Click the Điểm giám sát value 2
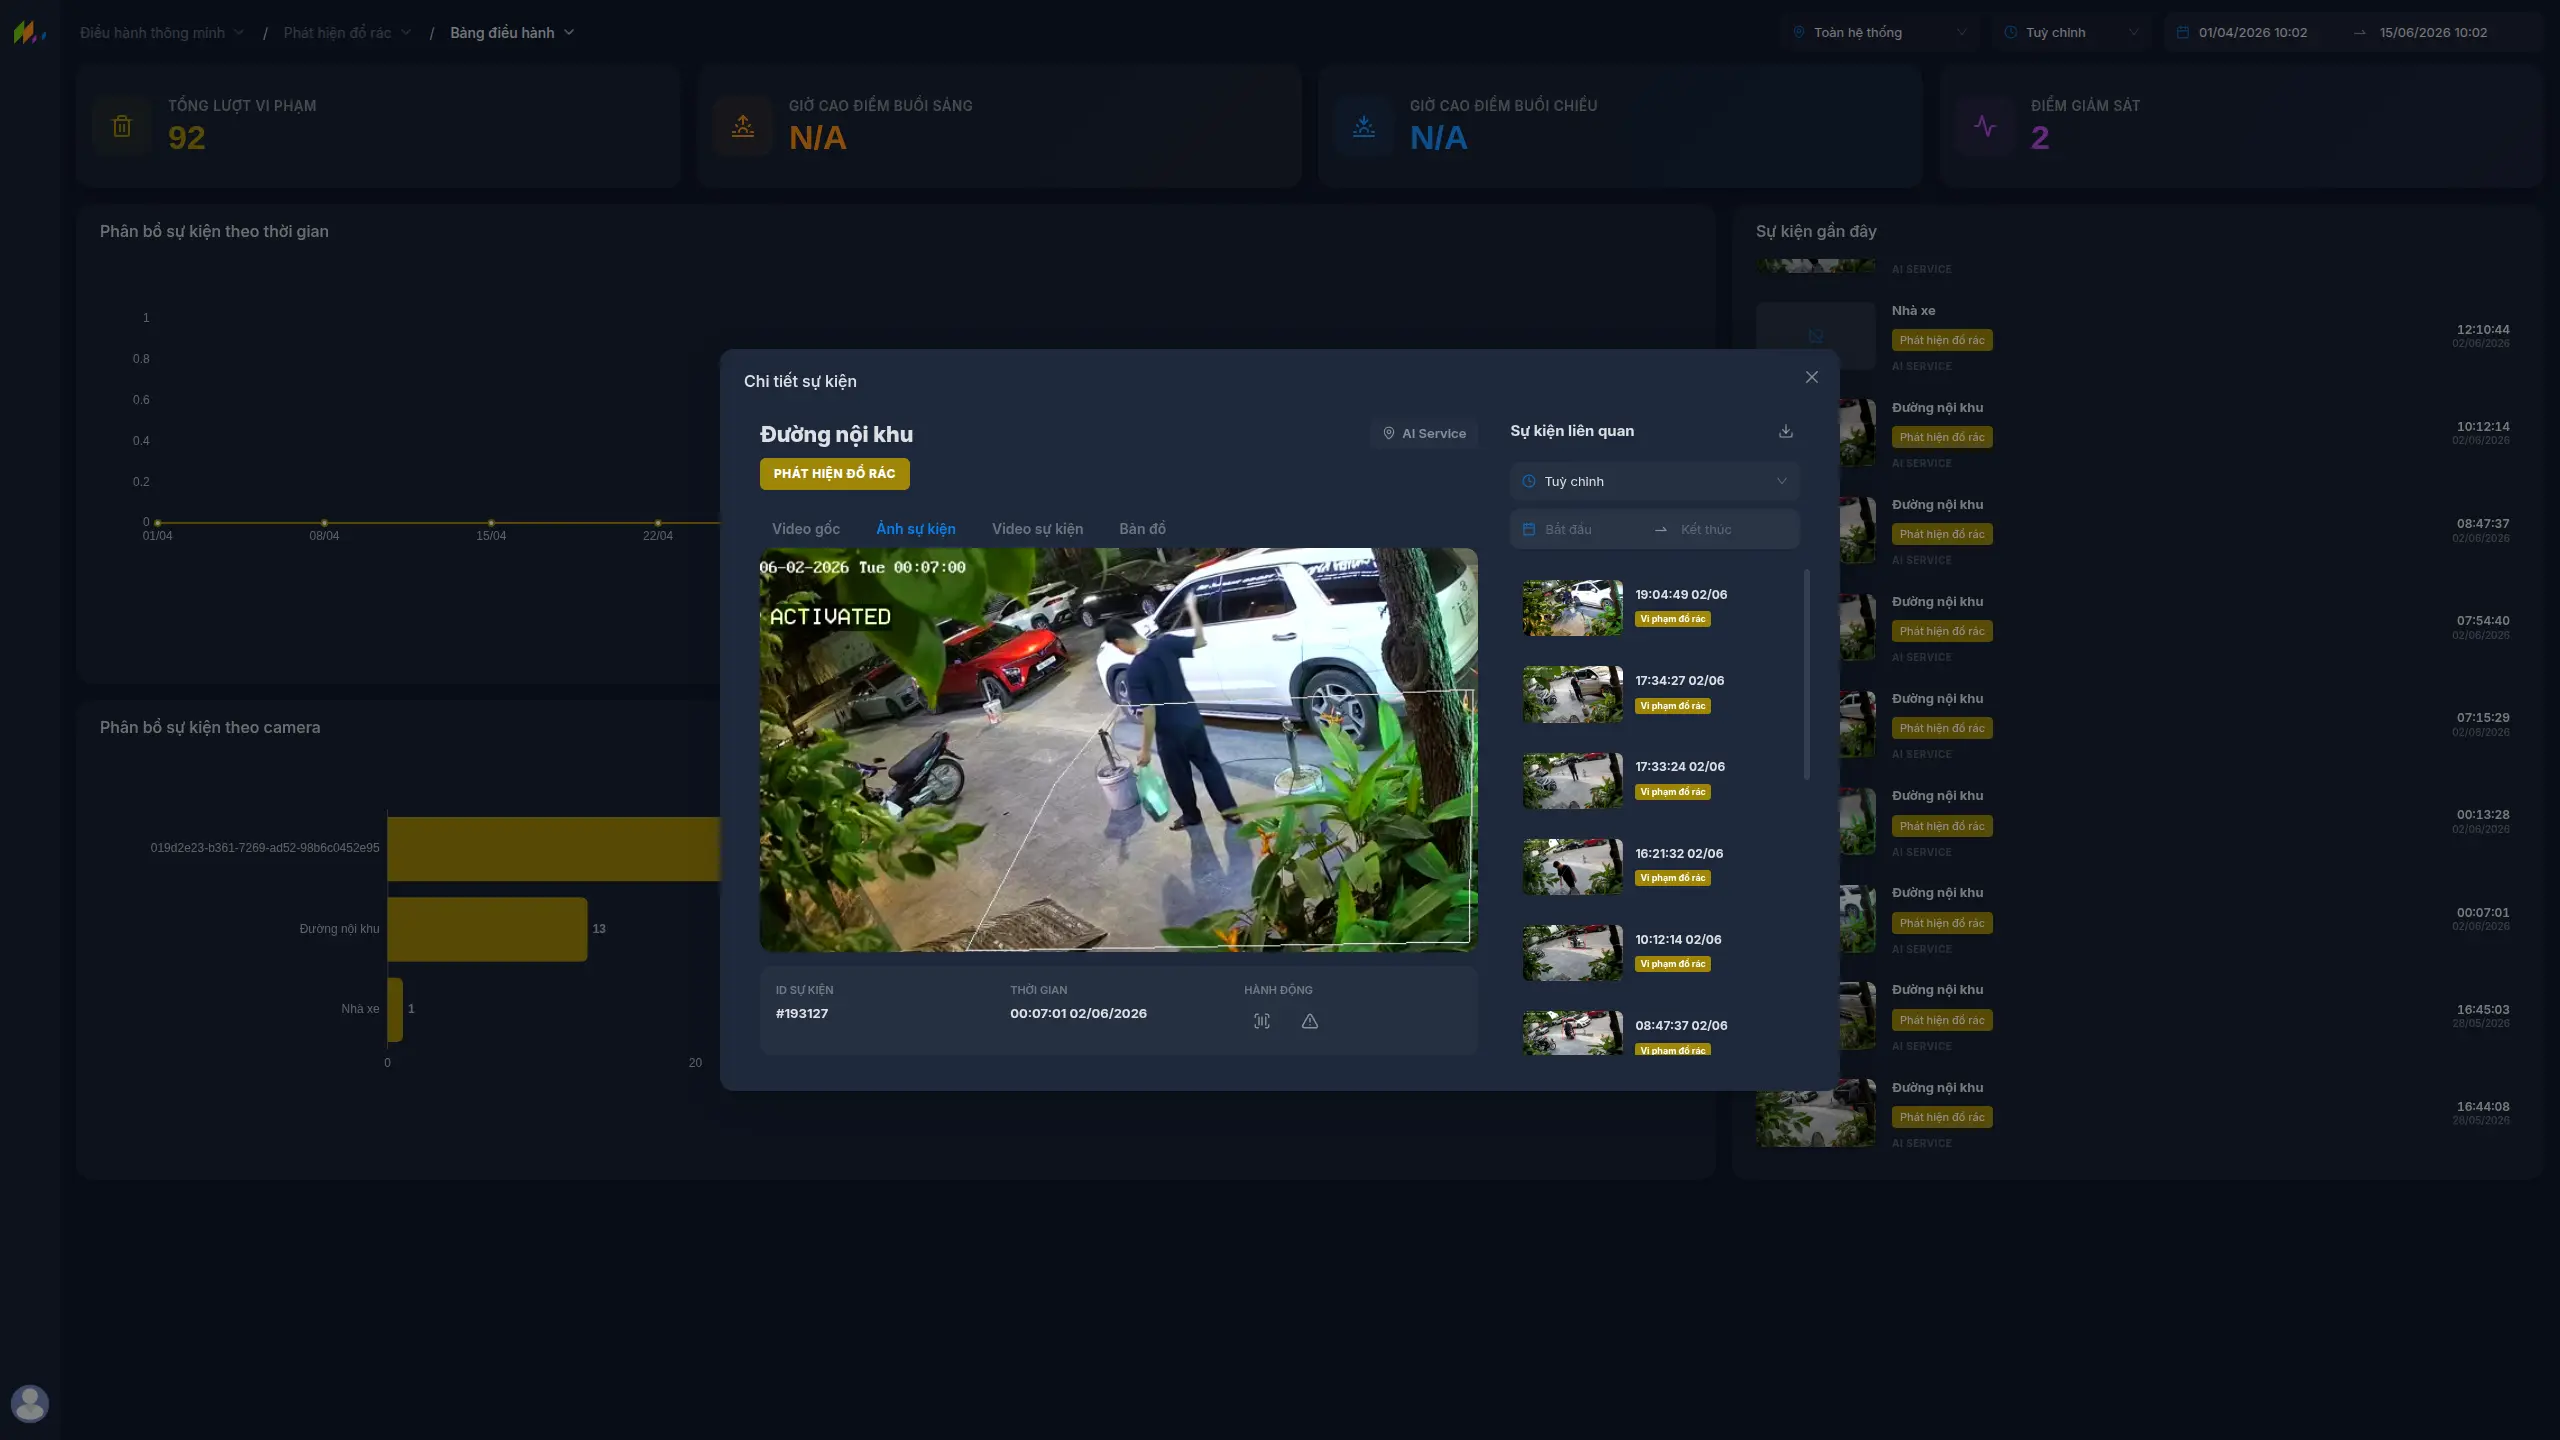 click(x=2040, y=138)
